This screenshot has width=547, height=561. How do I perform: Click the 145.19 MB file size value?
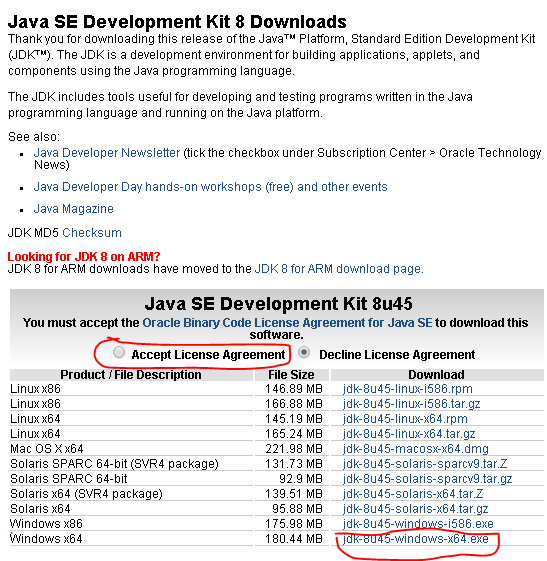pyautogui.click(x=294, y=419)
